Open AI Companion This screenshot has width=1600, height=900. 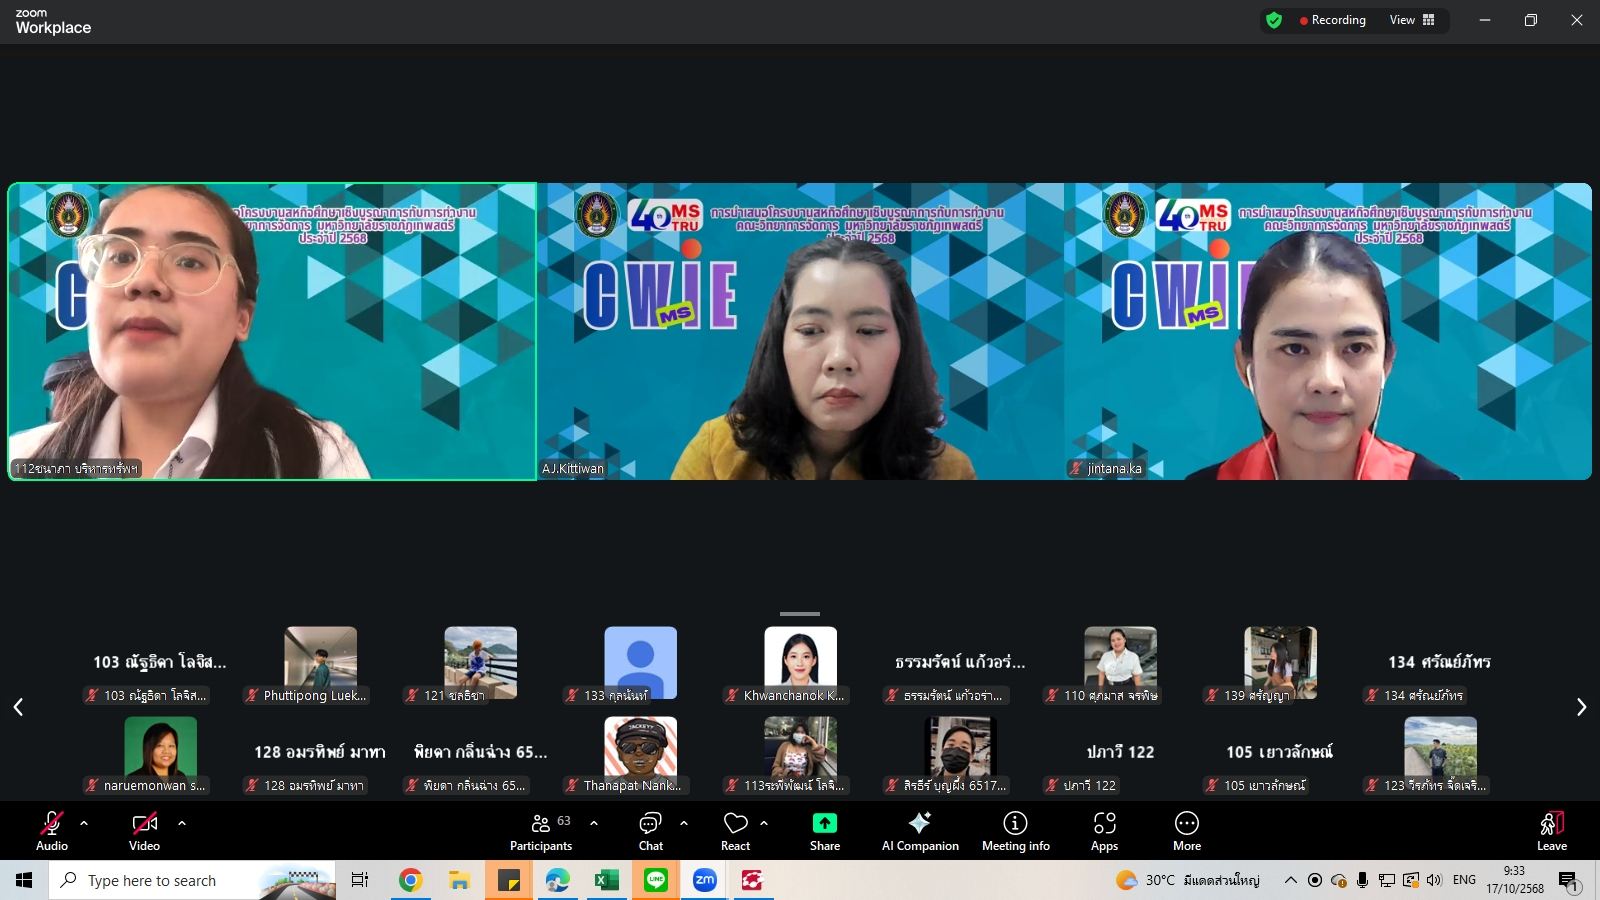pos(919,830)
